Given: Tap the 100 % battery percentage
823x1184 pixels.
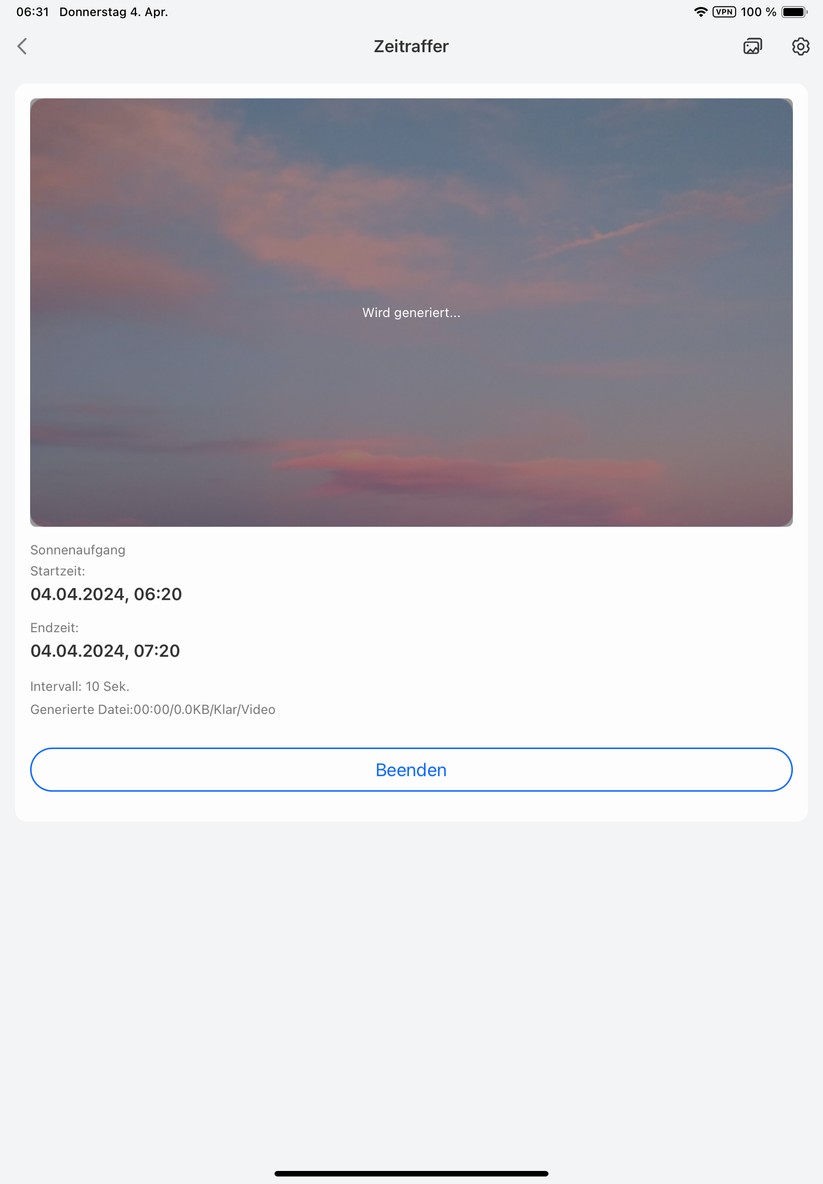Looking at the screenshot, I should pos(758,12).
